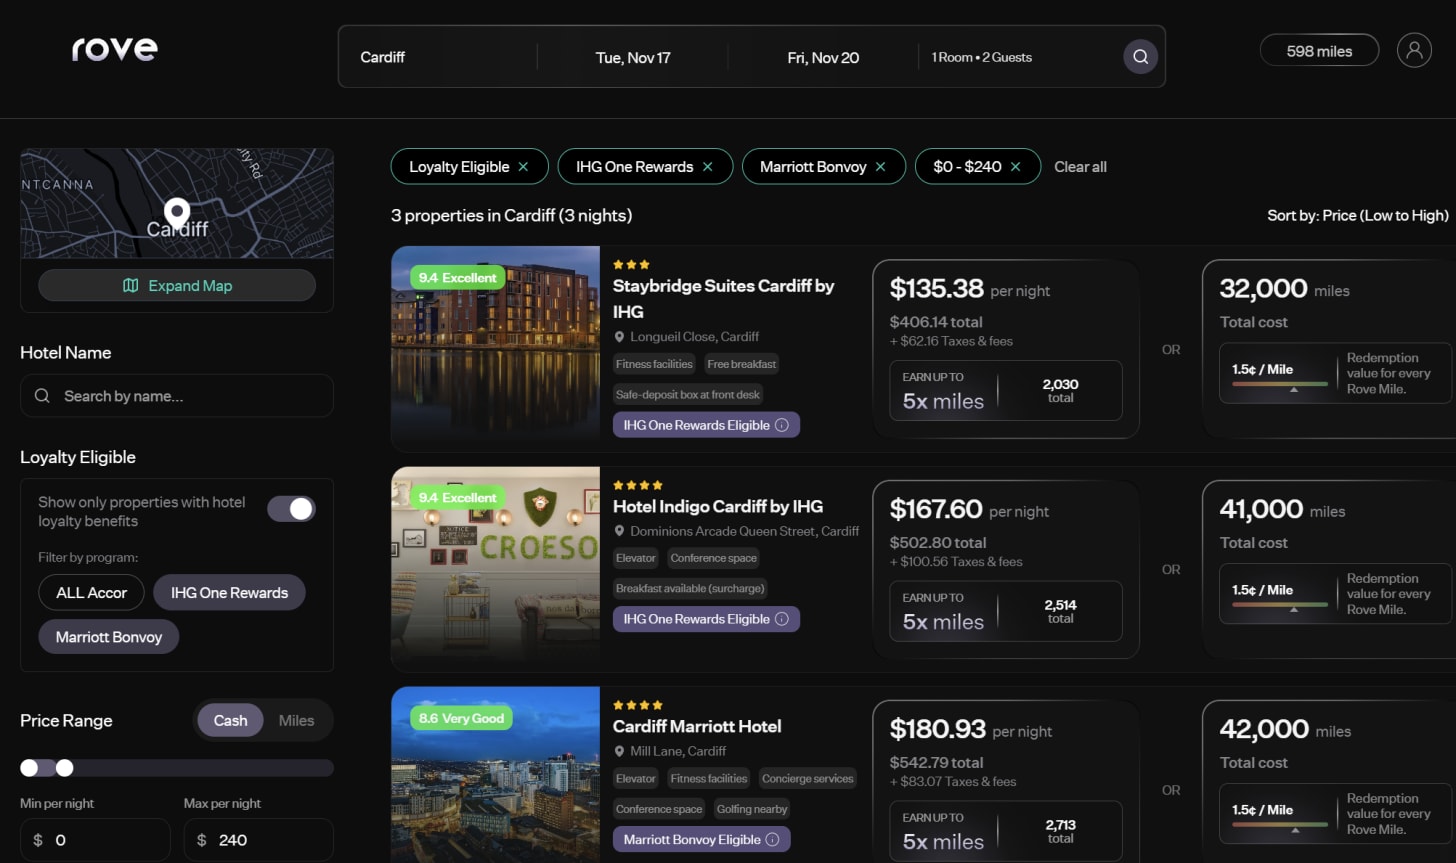Select the ALL Accor program filter
The width and height of the screenshot is (1456, 863).
coord(92,593)
